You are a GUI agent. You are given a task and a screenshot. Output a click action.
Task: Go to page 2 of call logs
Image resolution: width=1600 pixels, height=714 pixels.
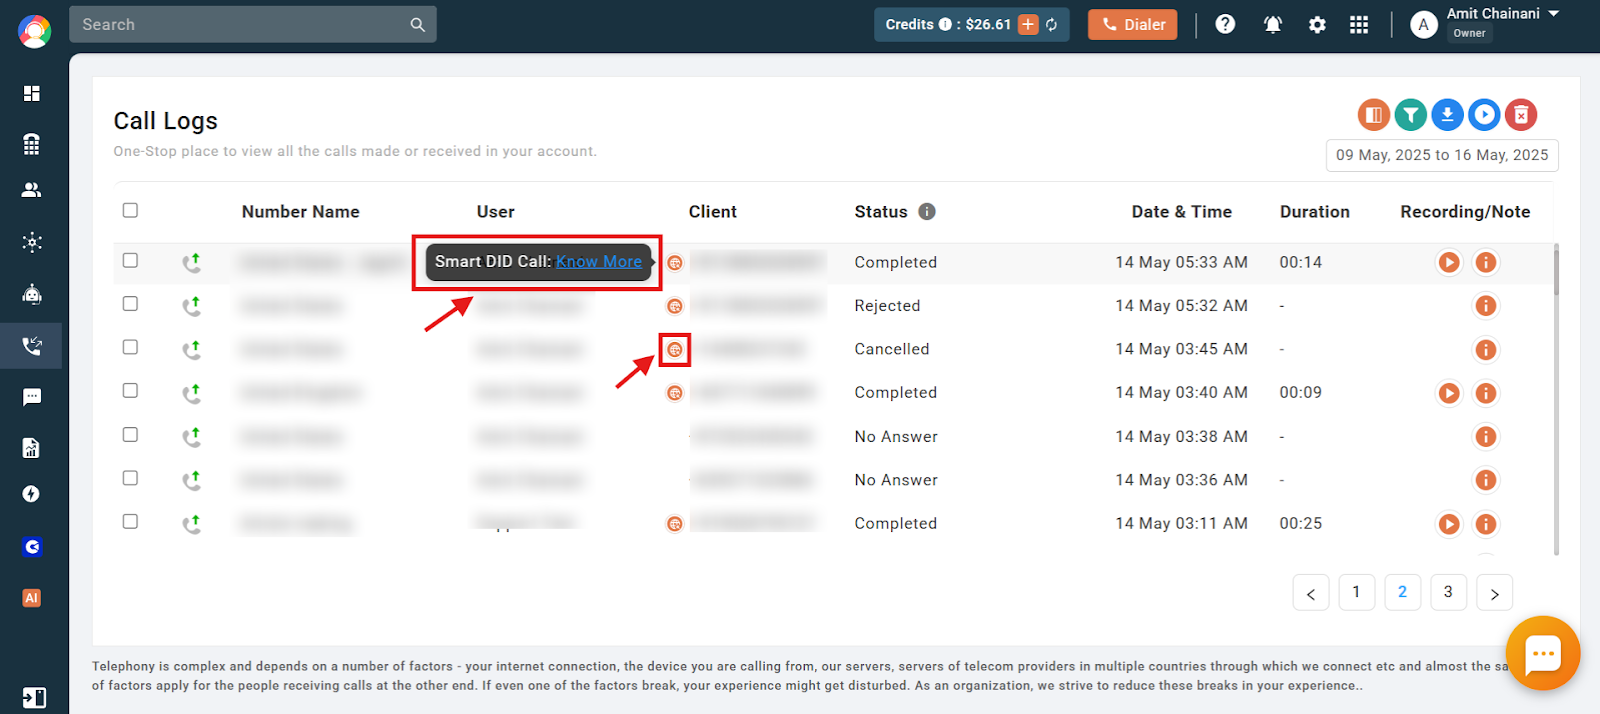[1402, 592]
